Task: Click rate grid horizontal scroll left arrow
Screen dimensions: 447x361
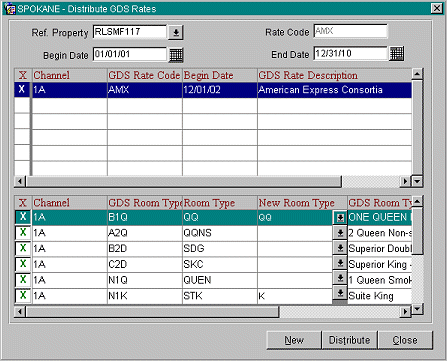Action: 20,181
